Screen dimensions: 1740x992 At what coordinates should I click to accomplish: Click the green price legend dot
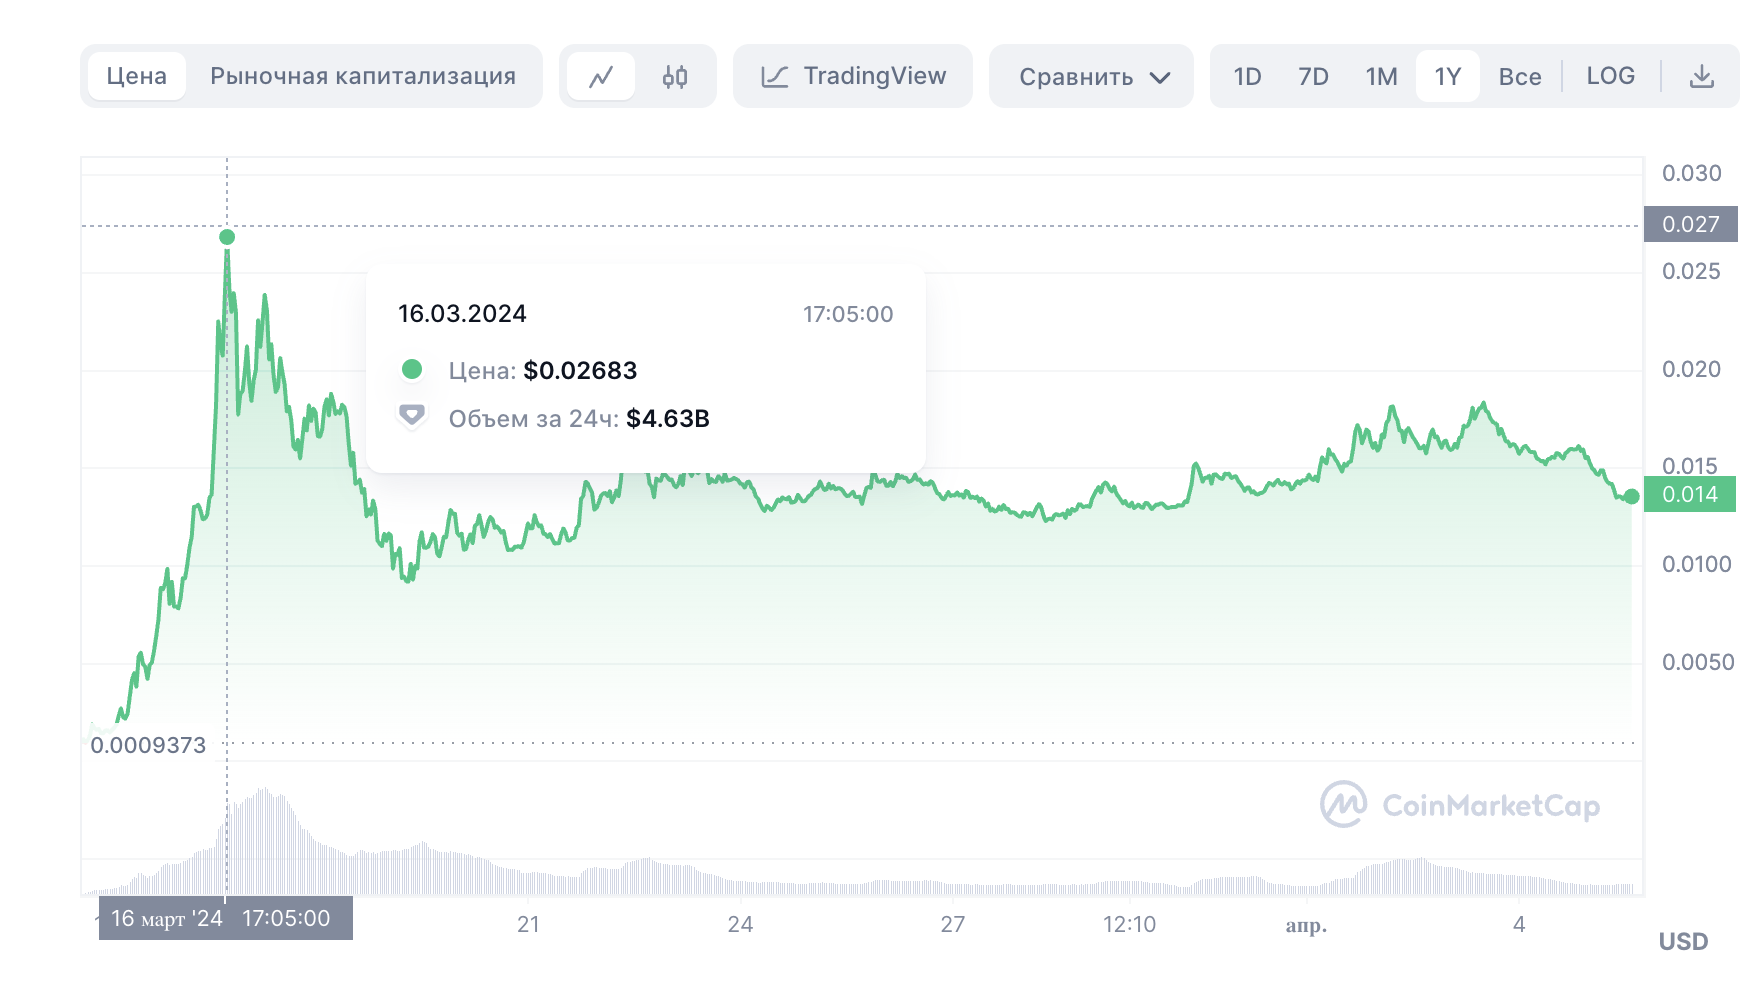412,369
